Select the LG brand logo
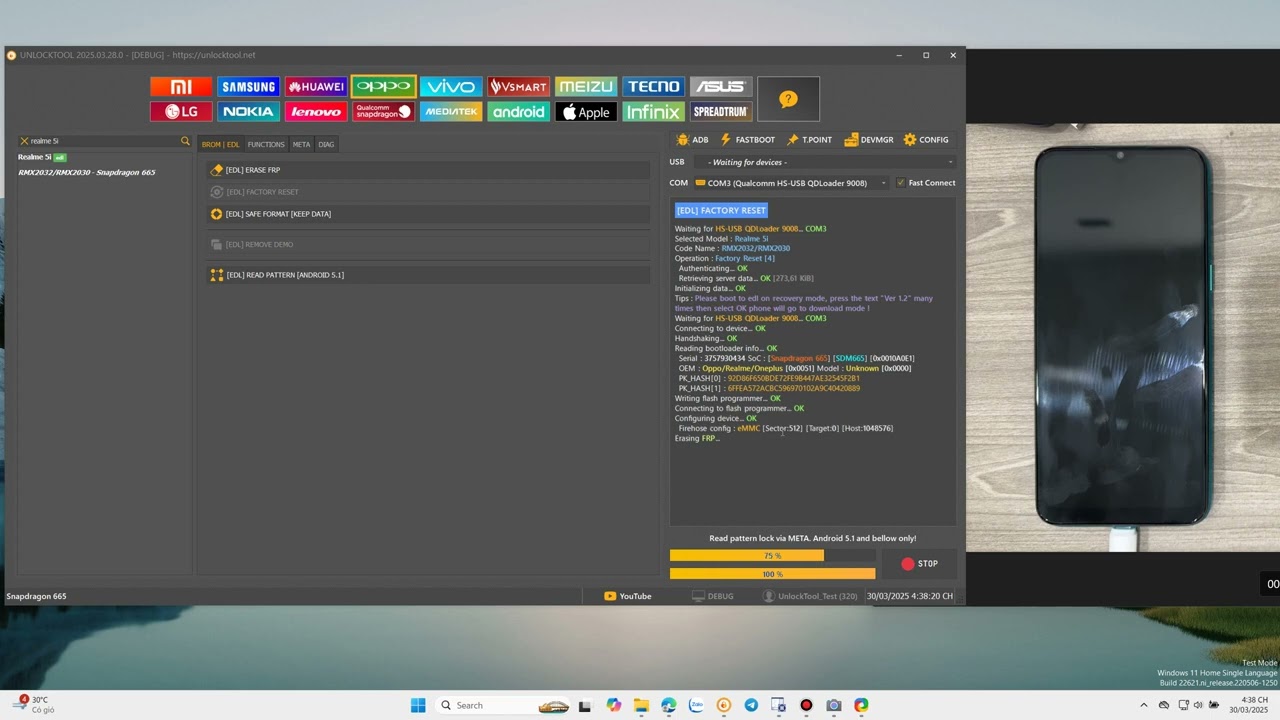 (x=181, y=112)
